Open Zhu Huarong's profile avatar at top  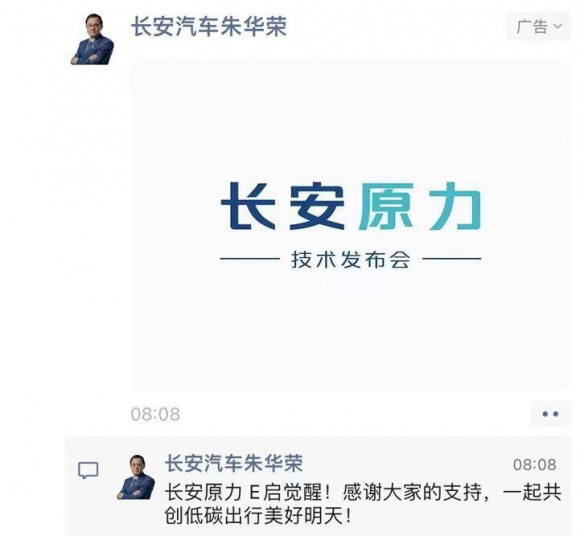[x=93, y=39]
